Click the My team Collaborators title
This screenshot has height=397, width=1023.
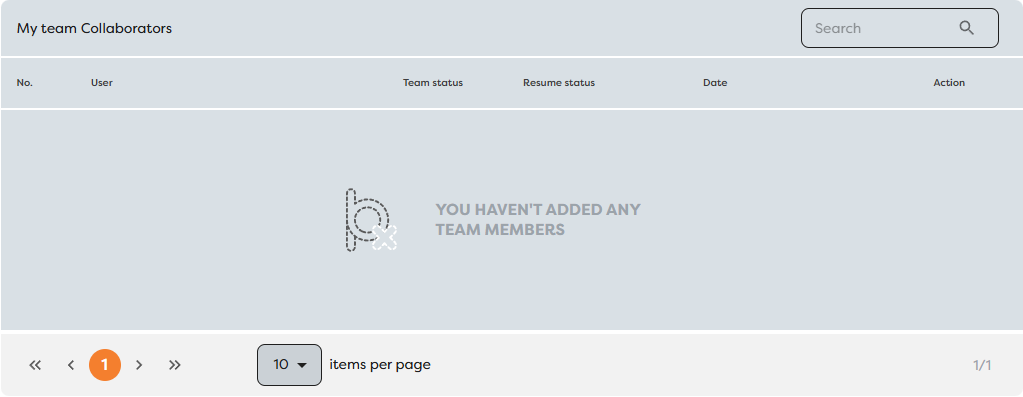pyautogui.click(x=95, y=29)
